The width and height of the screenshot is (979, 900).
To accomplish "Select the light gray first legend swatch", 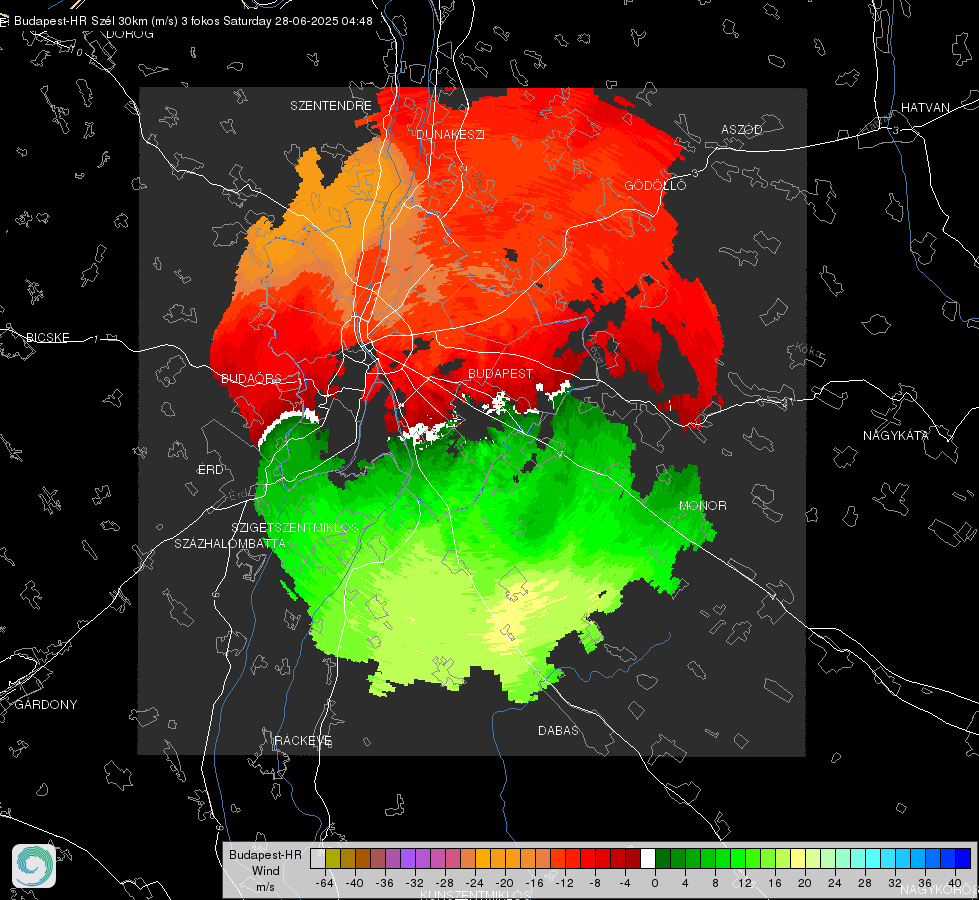I will pos(318,859).
